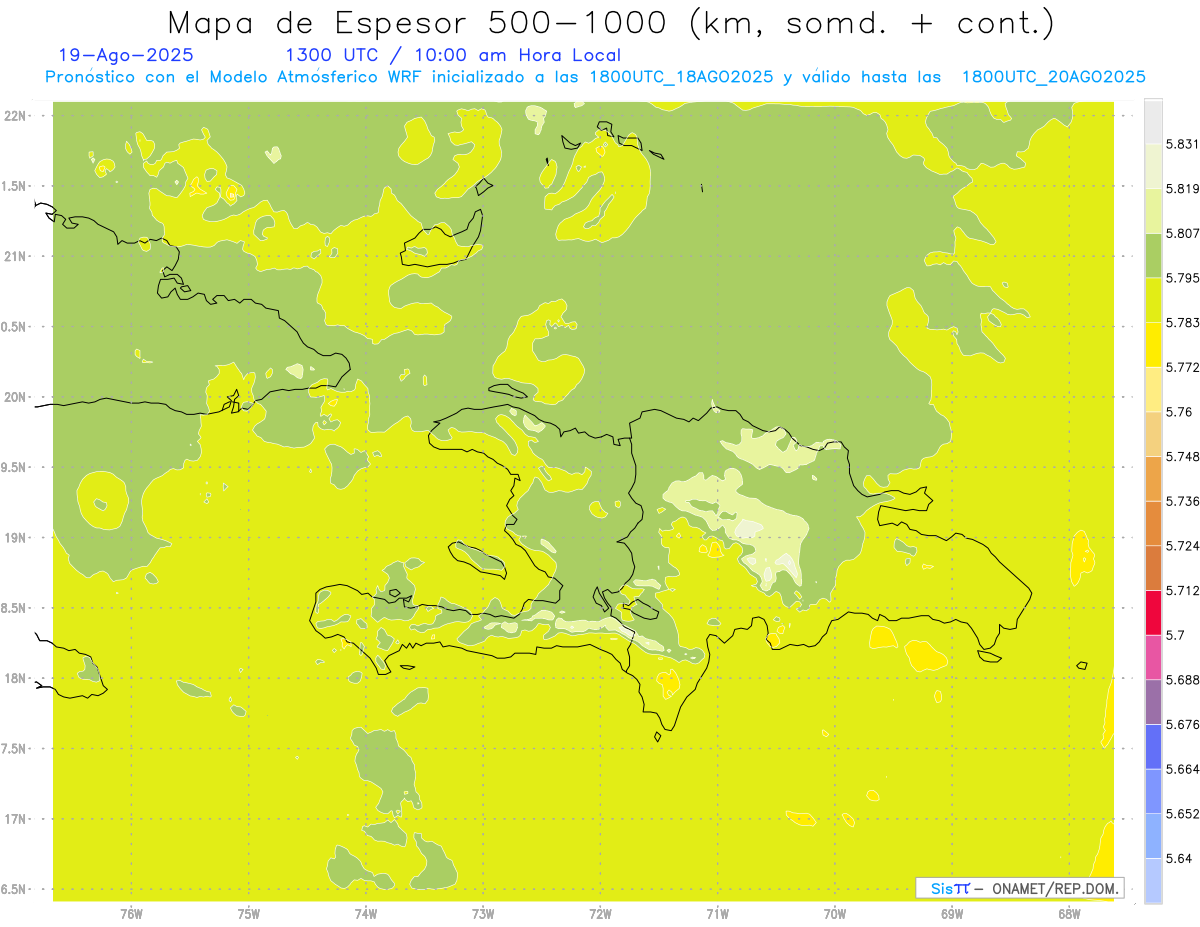Click the '21N' latitude label

[x=17, y=256]
